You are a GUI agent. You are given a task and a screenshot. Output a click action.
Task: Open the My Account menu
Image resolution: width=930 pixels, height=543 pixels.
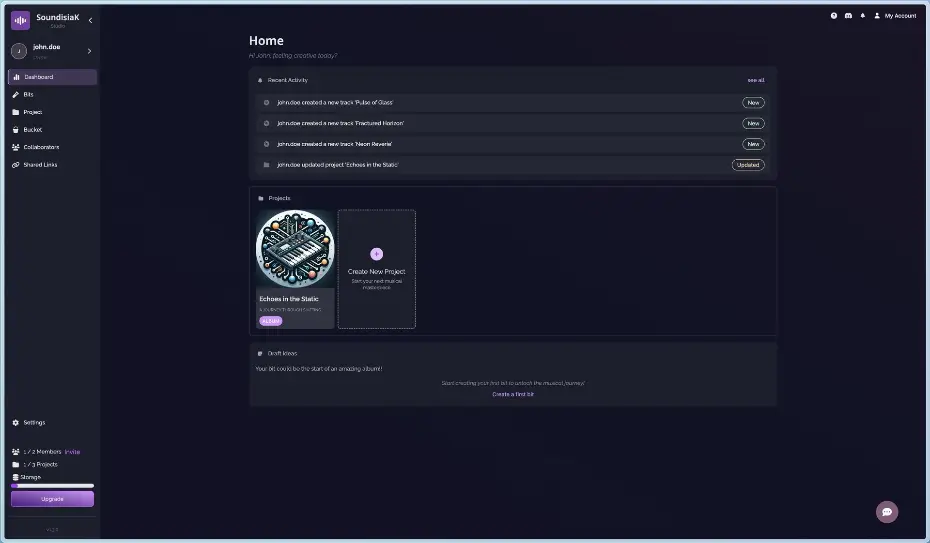(894, 16)
